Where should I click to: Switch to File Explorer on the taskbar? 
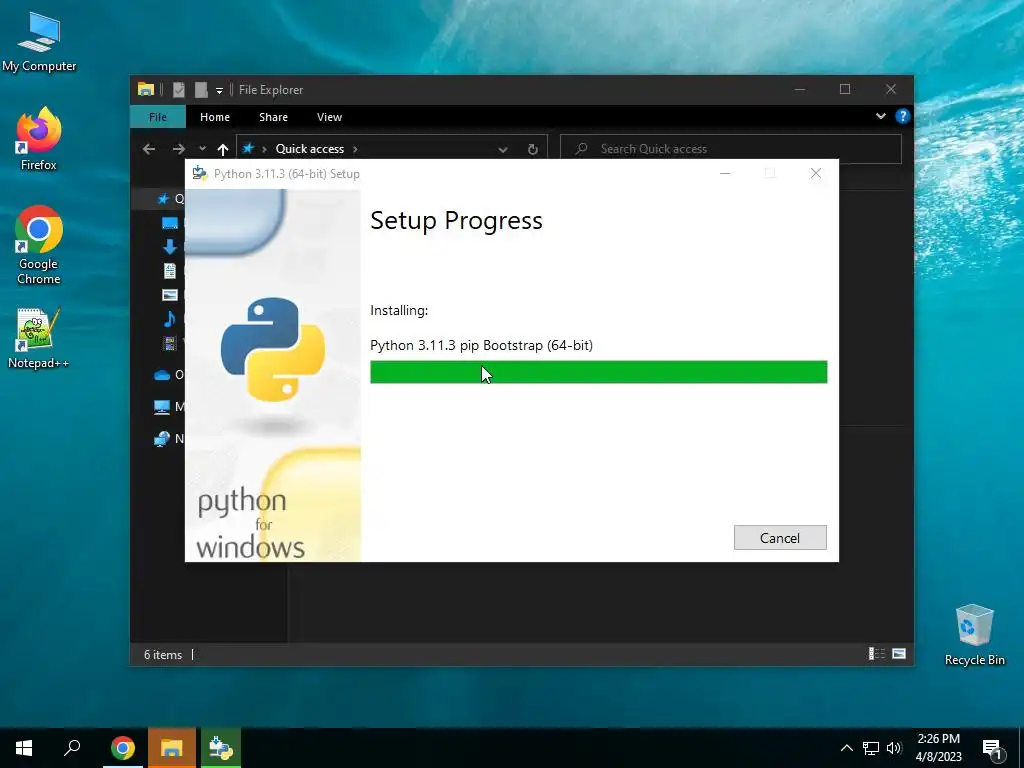click(172, 748)
